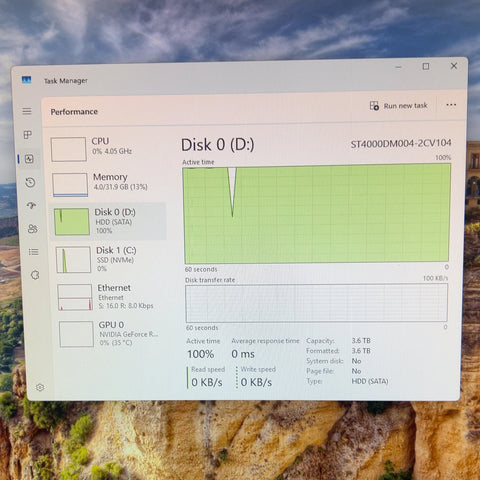This screenshot has height=480, width=480.
Task: Open the Services puzzle icon
Action: (35, 275)
